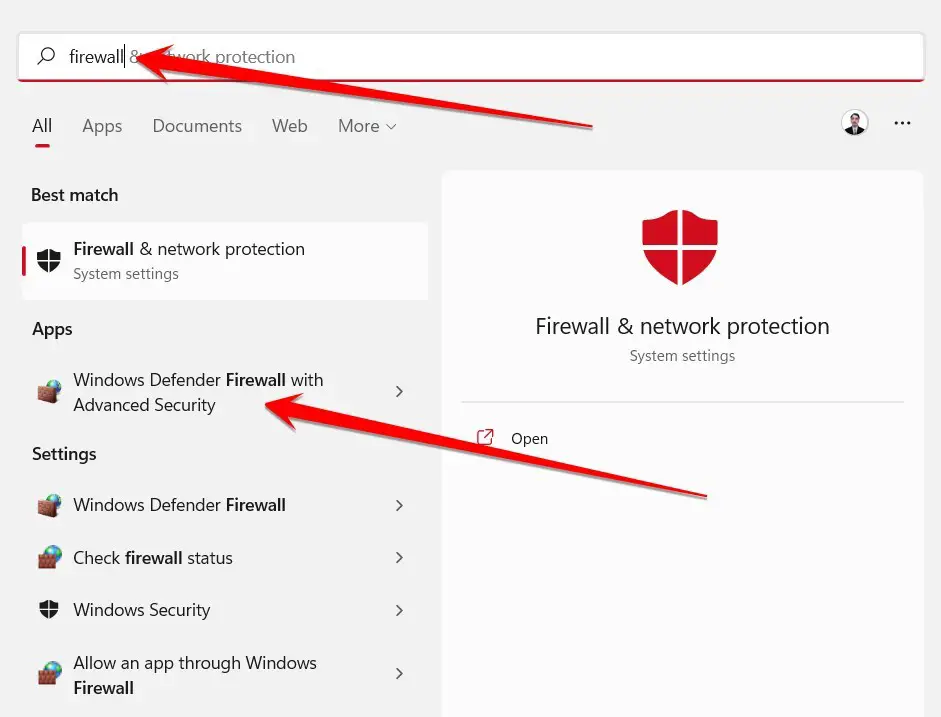The height and width of the screenshot is (717, 941).
Task: Expand chevron next to Windows Security
Action: (x=400, y=610)
